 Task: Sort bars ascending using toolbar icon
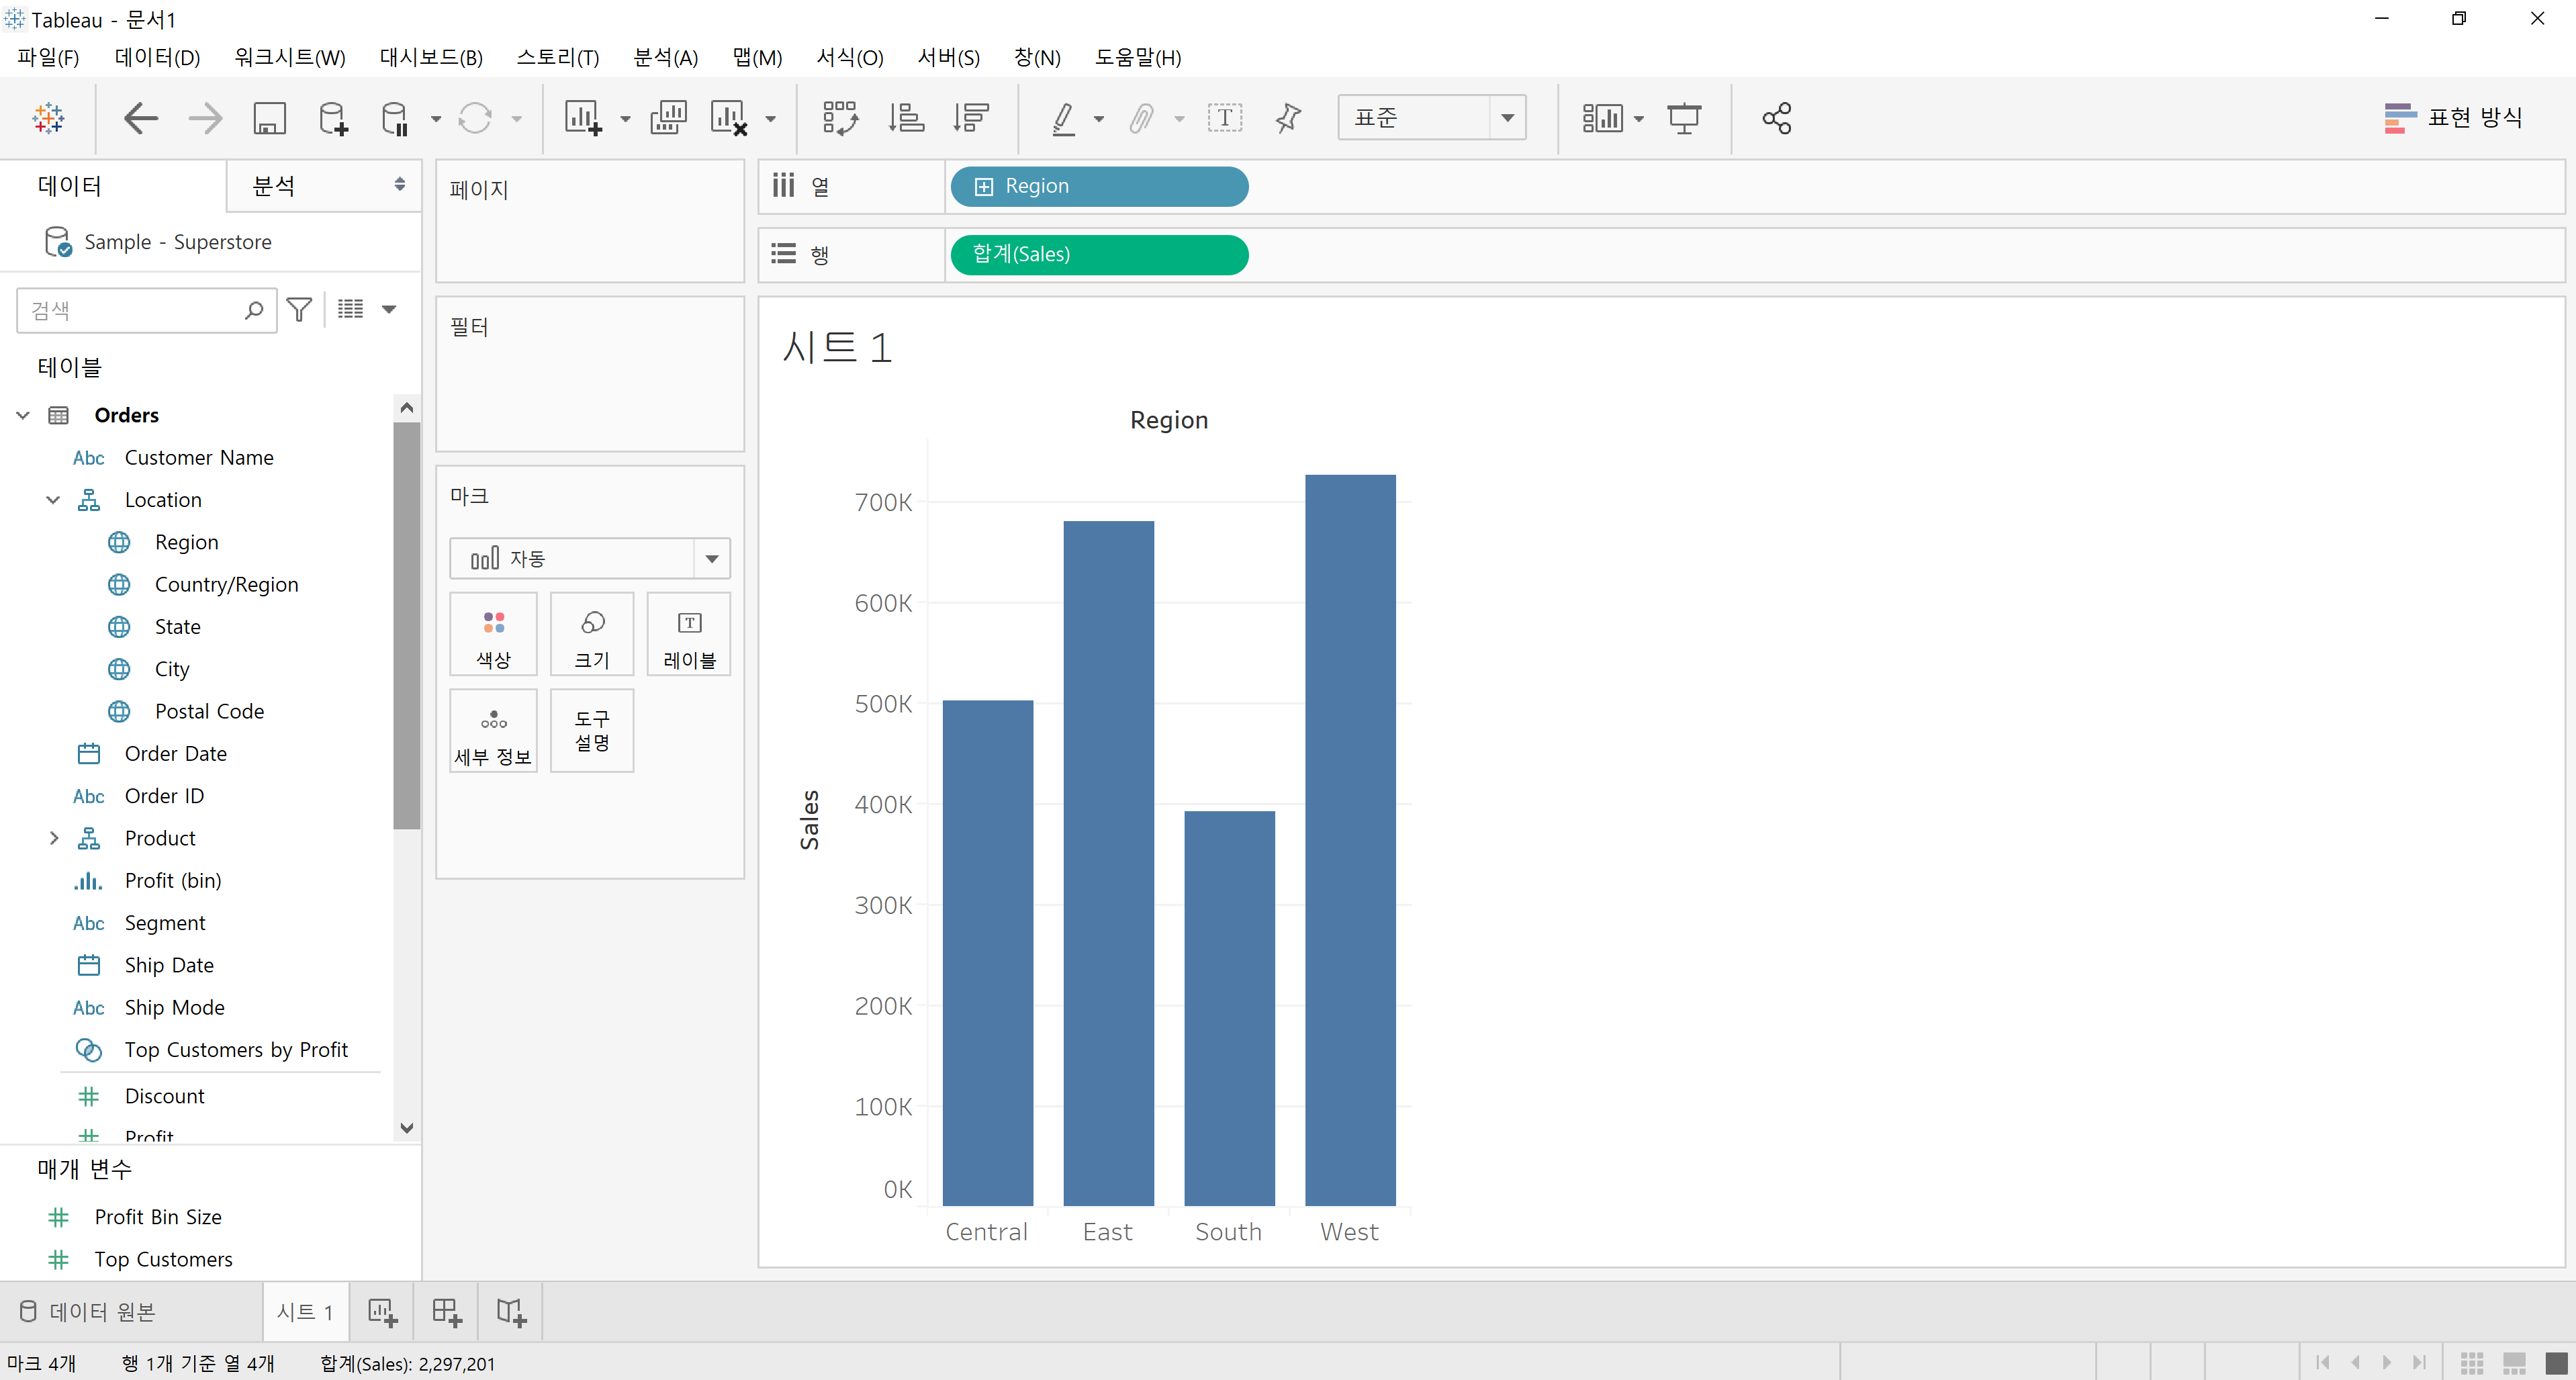[x=906, y=118]
